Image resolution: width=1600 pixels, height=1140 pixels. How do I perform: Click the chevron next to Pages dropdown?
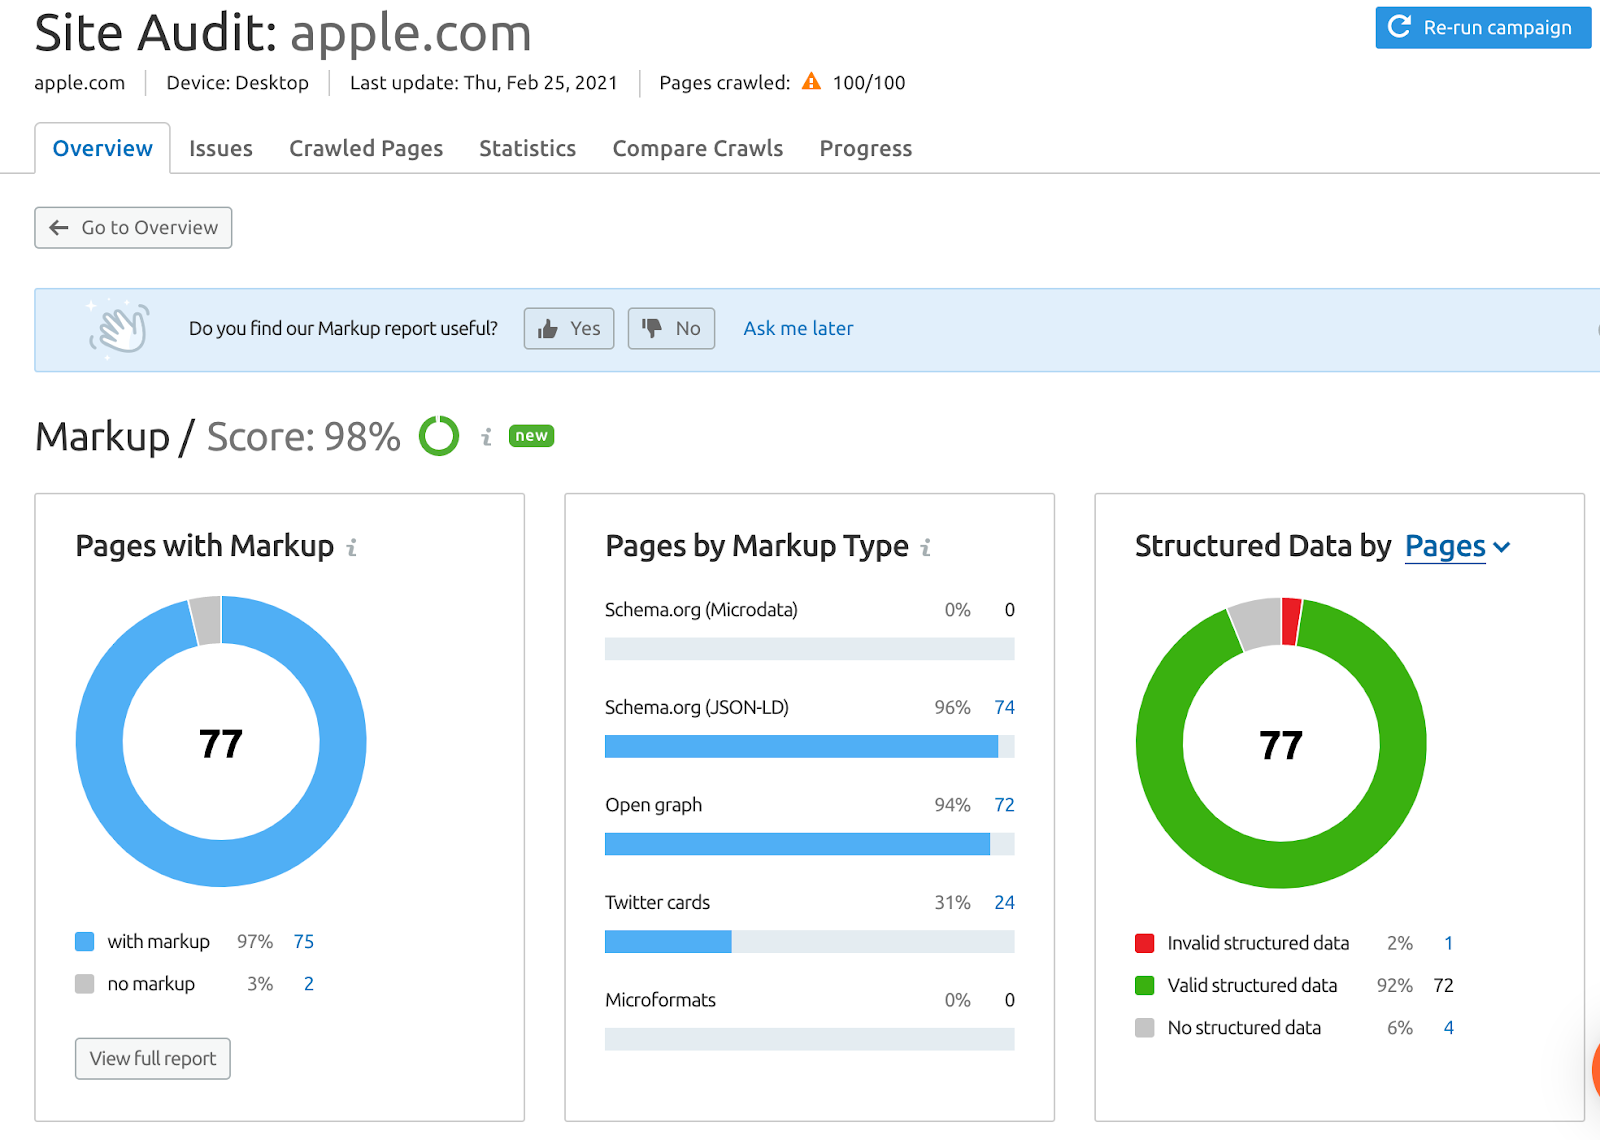(1501, 547)
